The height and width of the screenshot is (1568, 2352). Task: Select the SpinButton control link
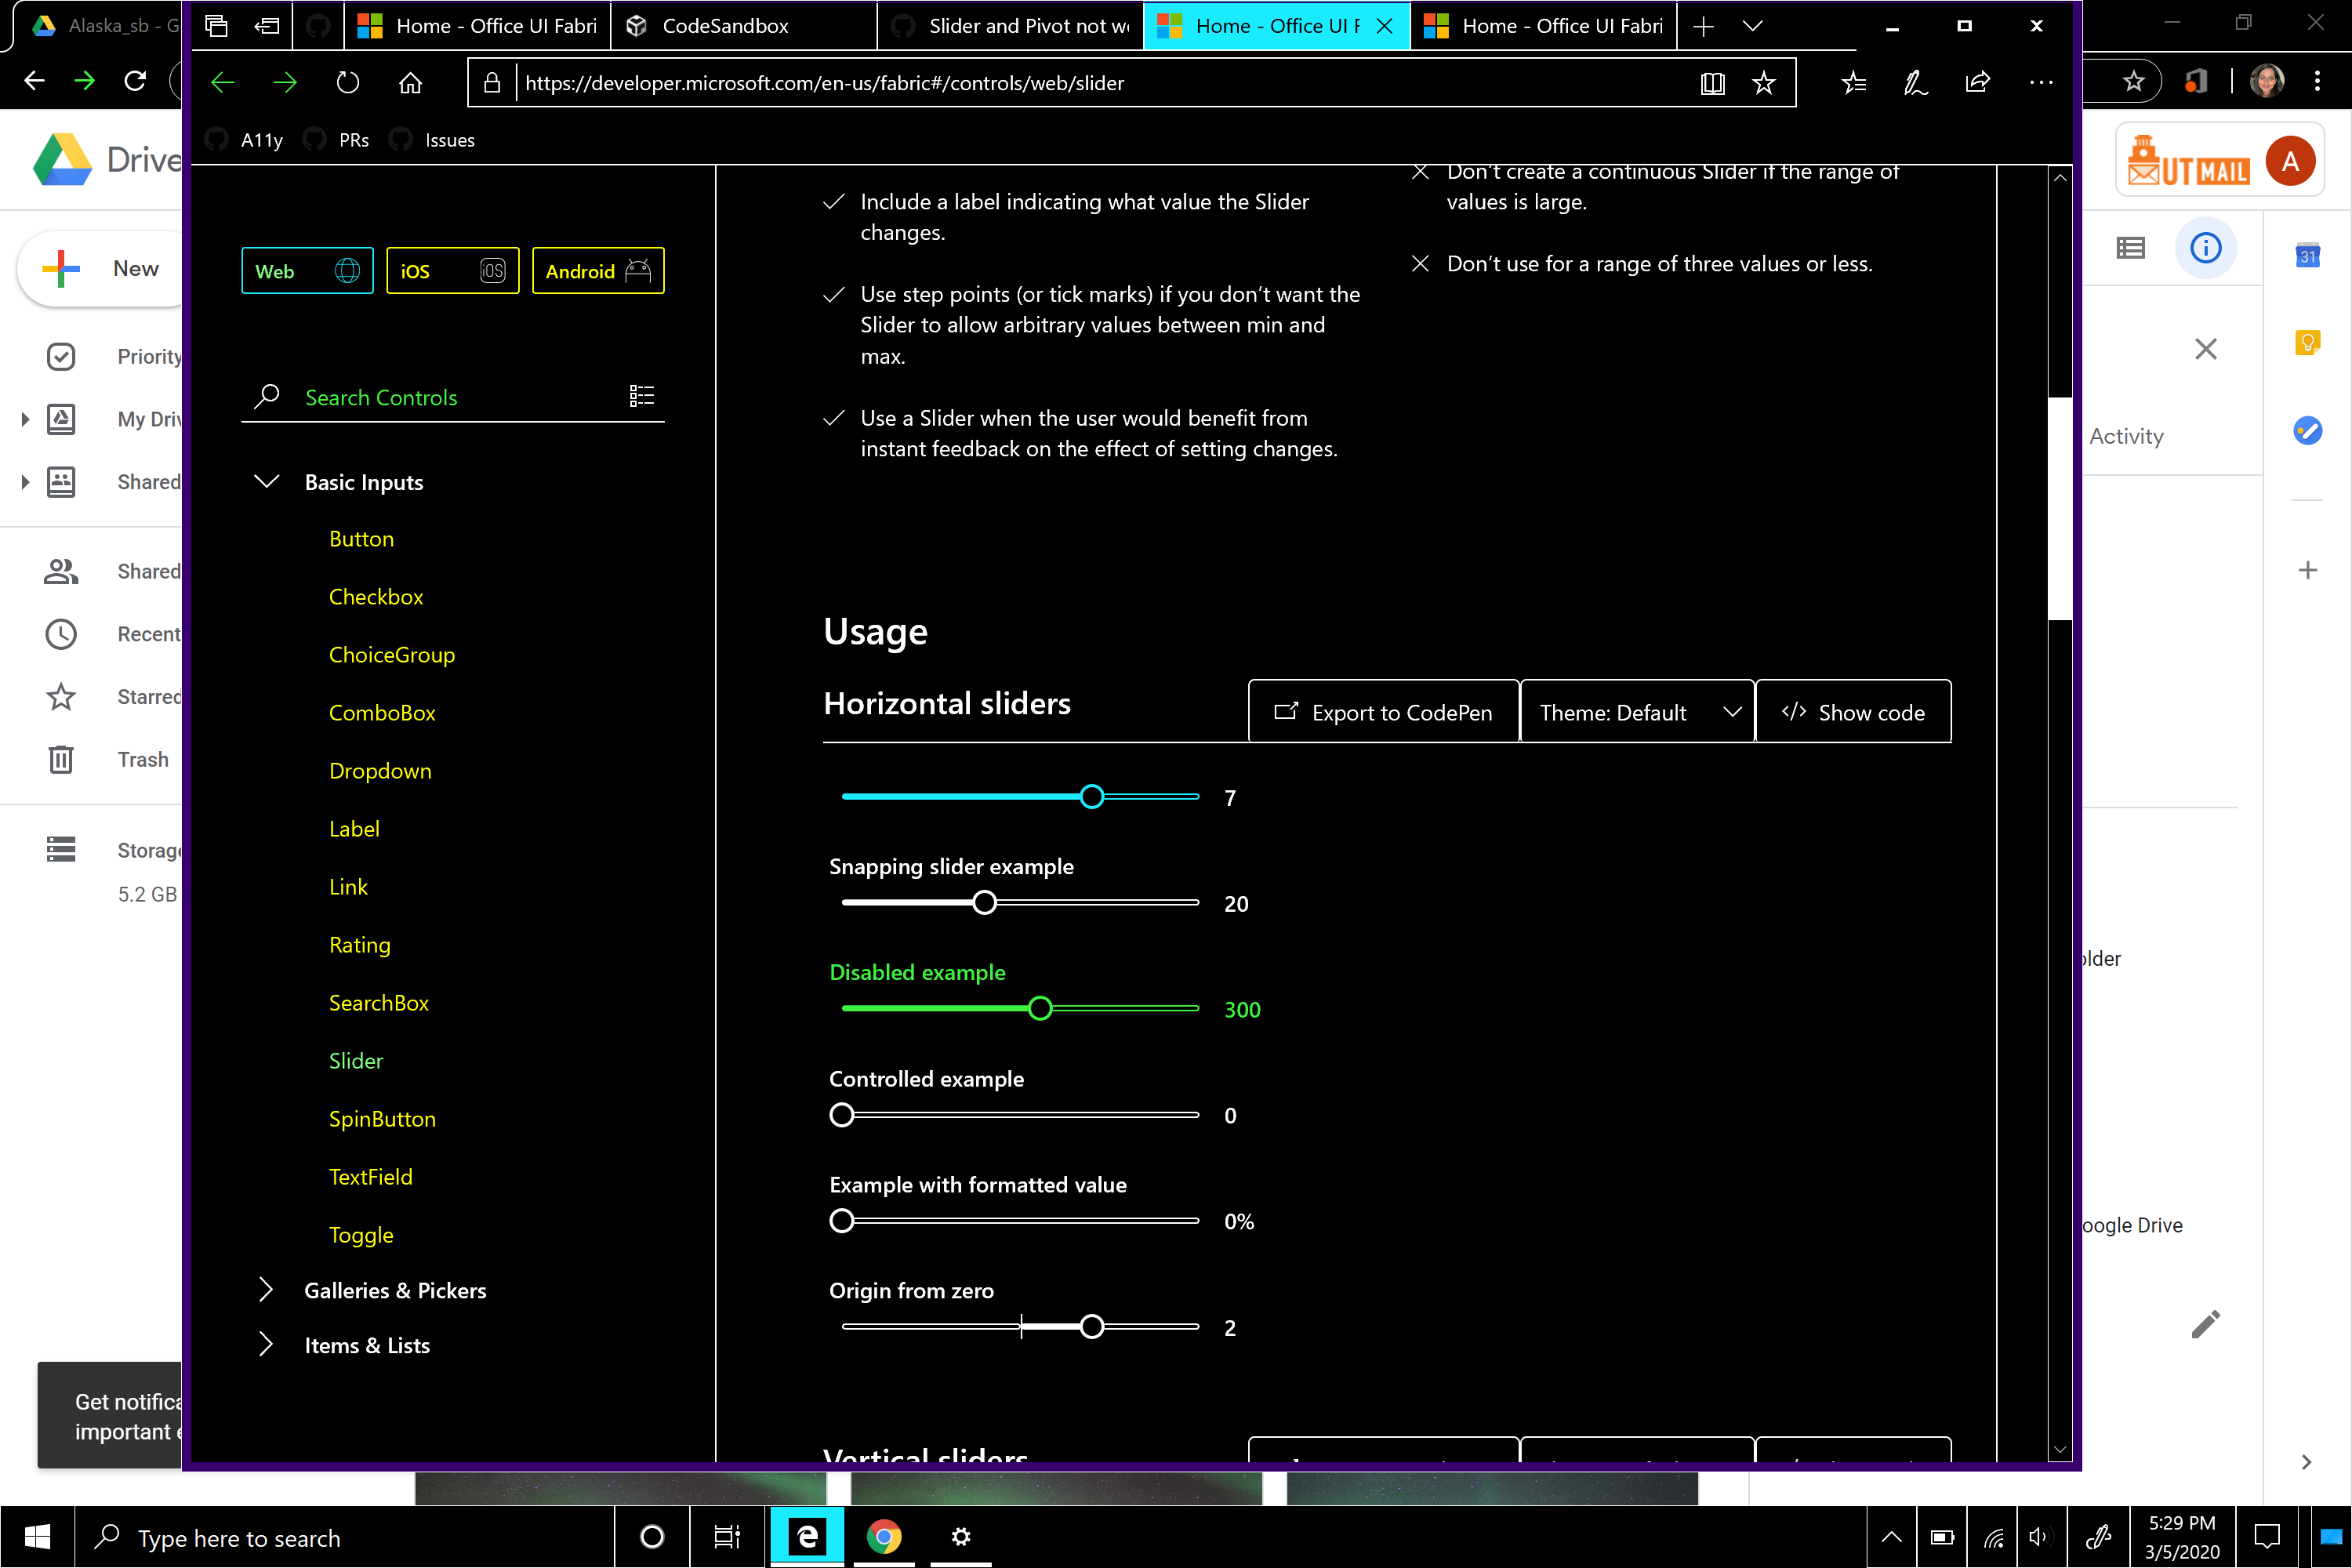[383, 1118]
